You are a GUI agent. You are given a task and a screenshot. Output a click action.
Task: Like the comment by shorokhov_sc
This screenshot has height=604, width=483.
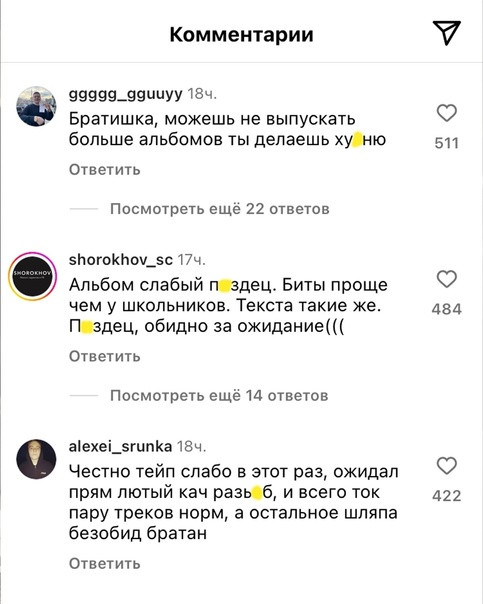coord(447,279)
